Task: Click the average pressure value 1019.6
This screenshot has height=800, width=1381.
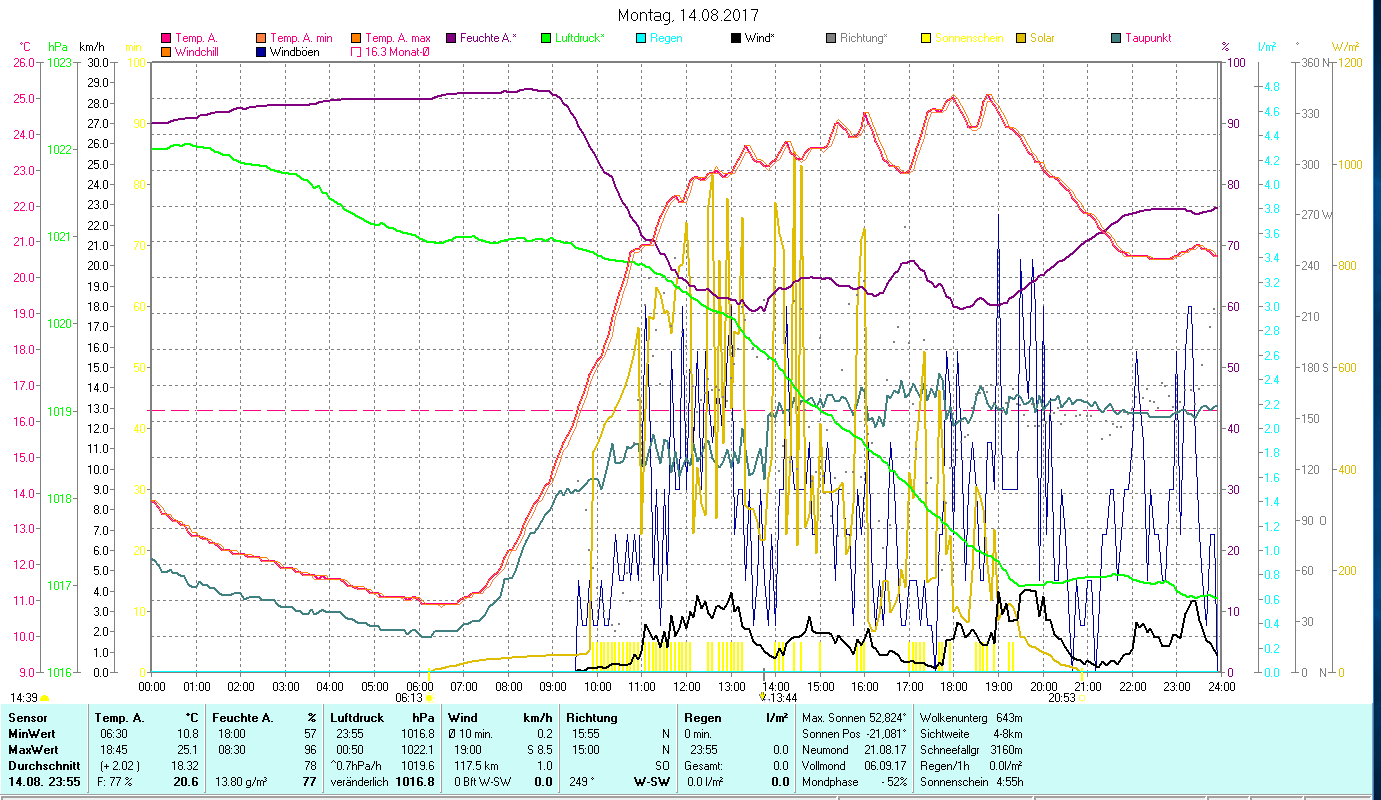Action: (419, 766)
